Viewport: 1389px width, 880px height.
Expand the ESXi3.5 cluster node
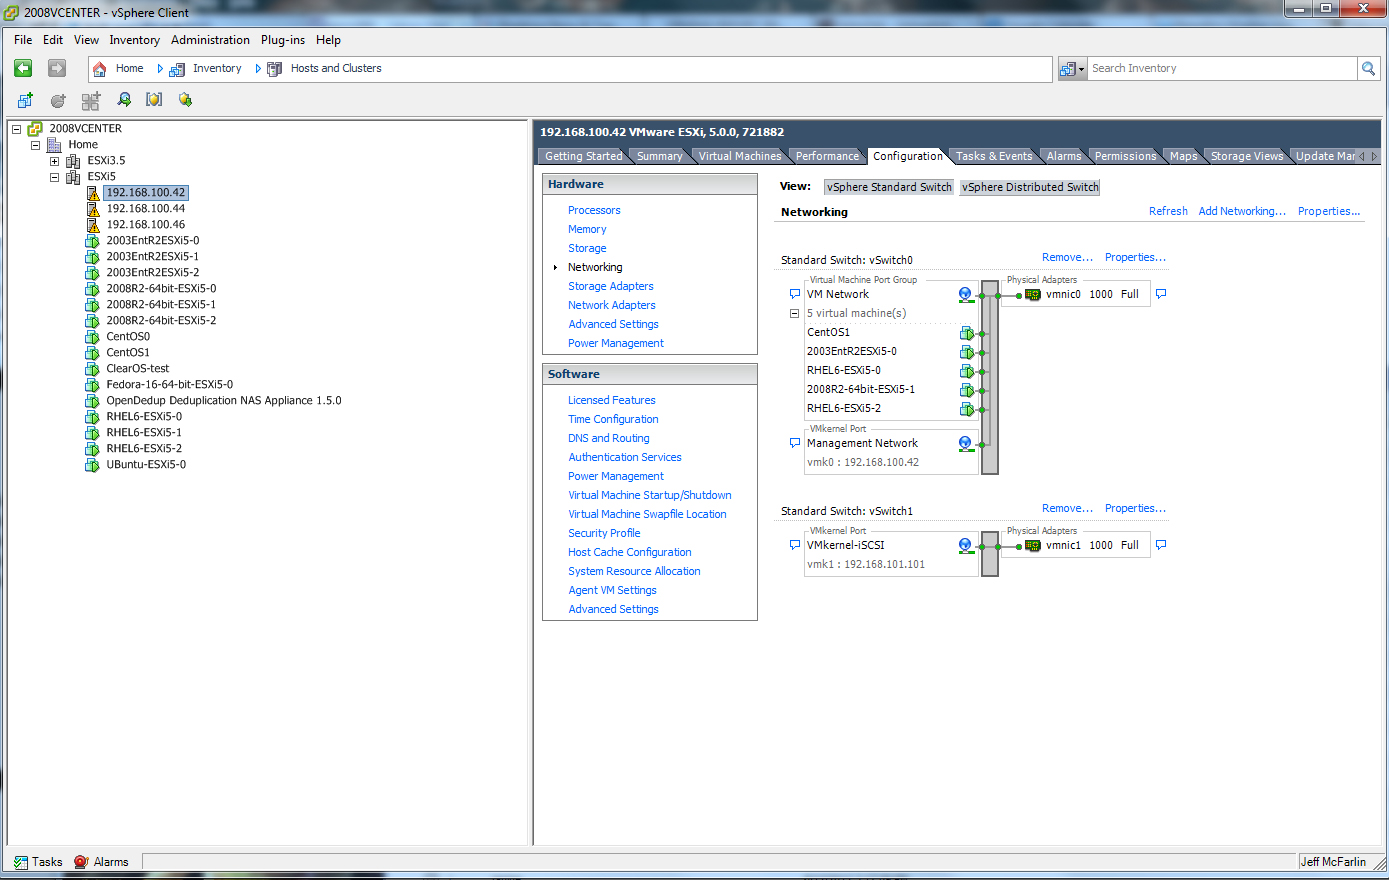point(54,161)
